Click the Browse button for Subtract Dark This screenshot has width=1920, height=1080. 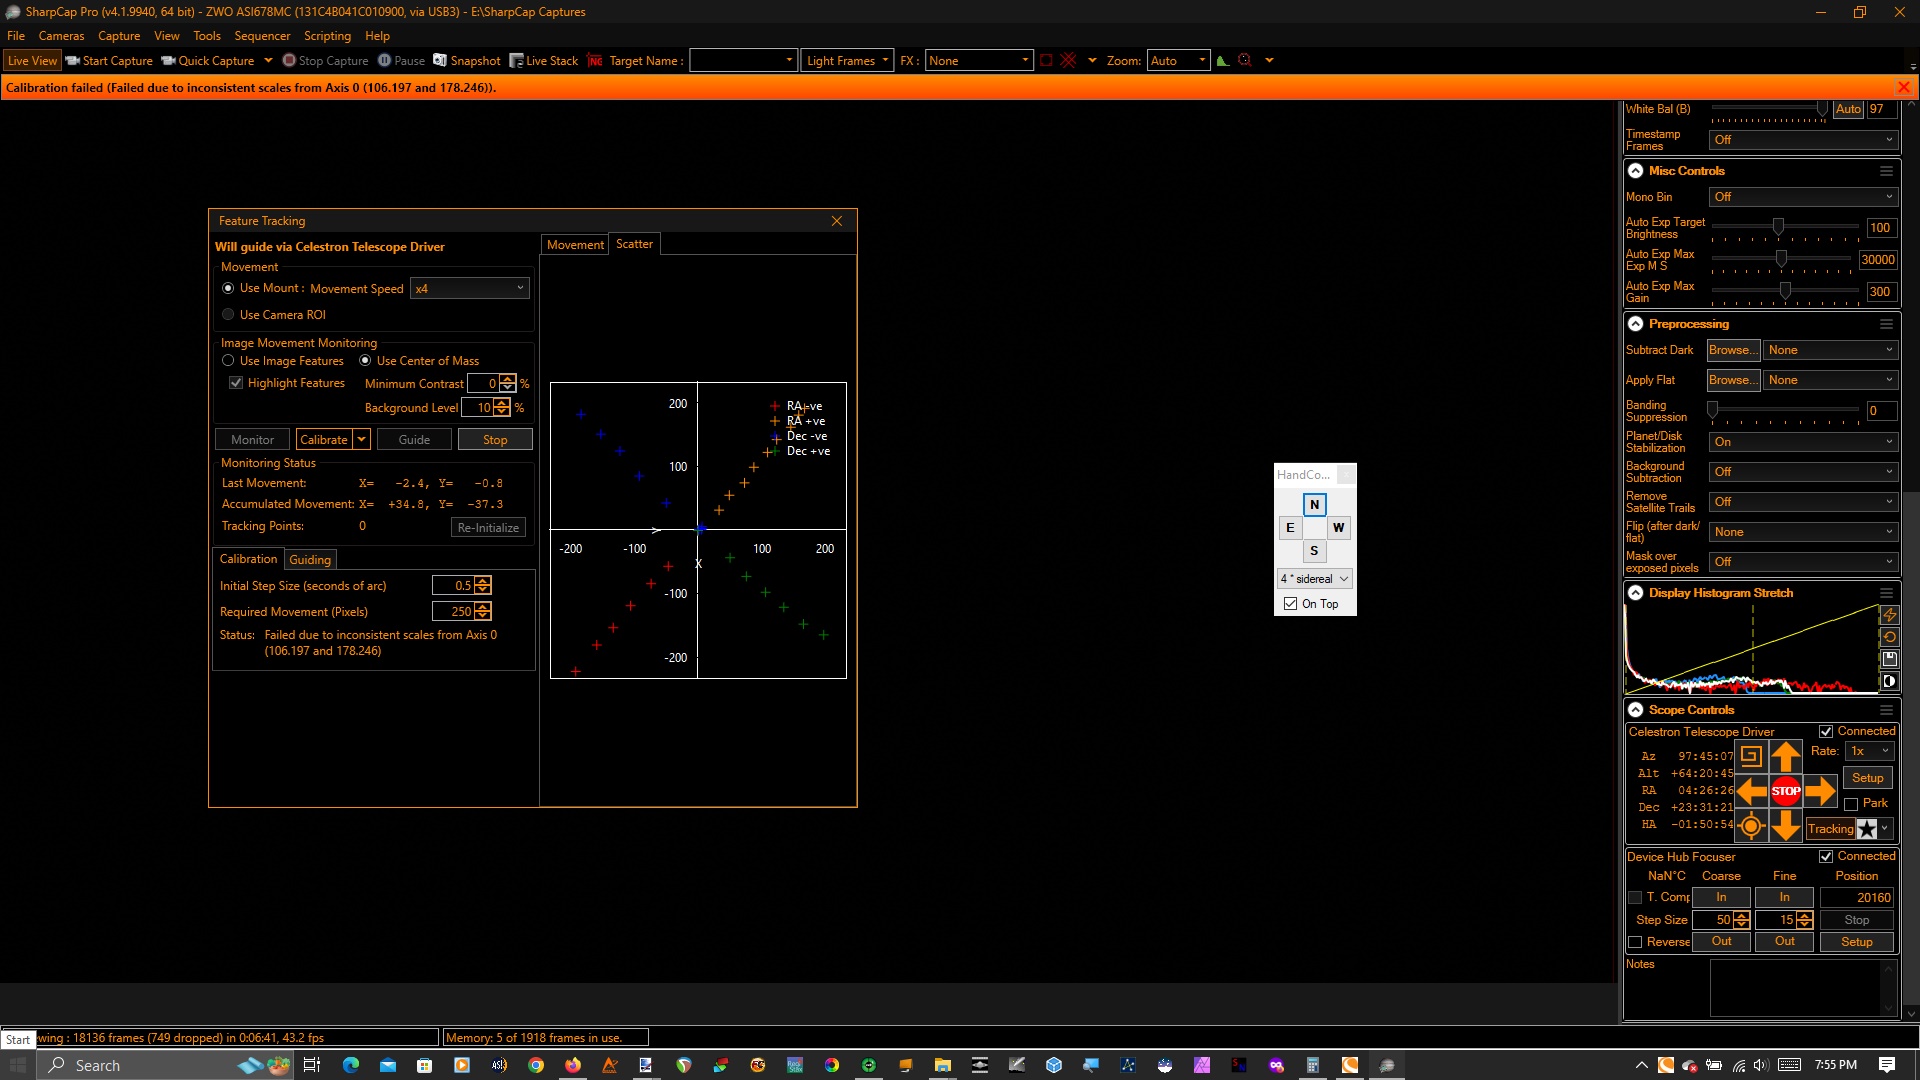point(1733,350)
